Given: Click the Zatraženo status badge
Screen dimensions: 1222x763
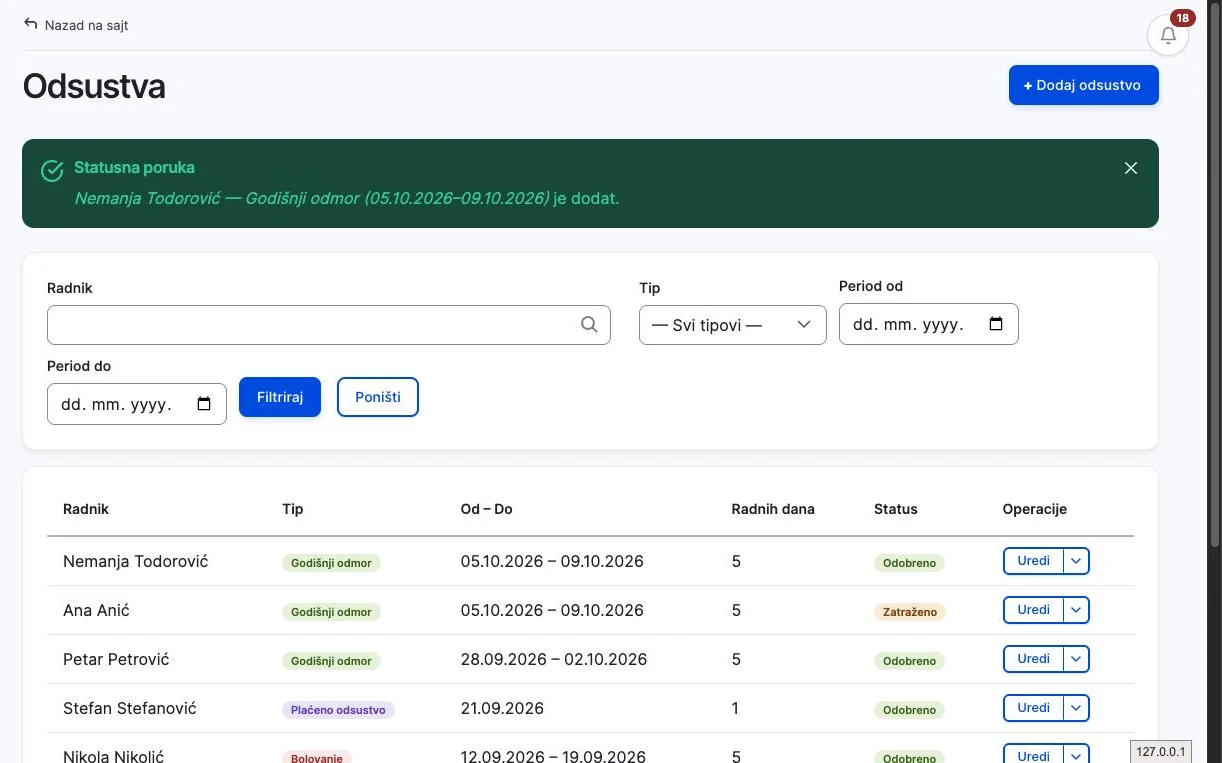Looking at the screenshot, I should 910,612.
